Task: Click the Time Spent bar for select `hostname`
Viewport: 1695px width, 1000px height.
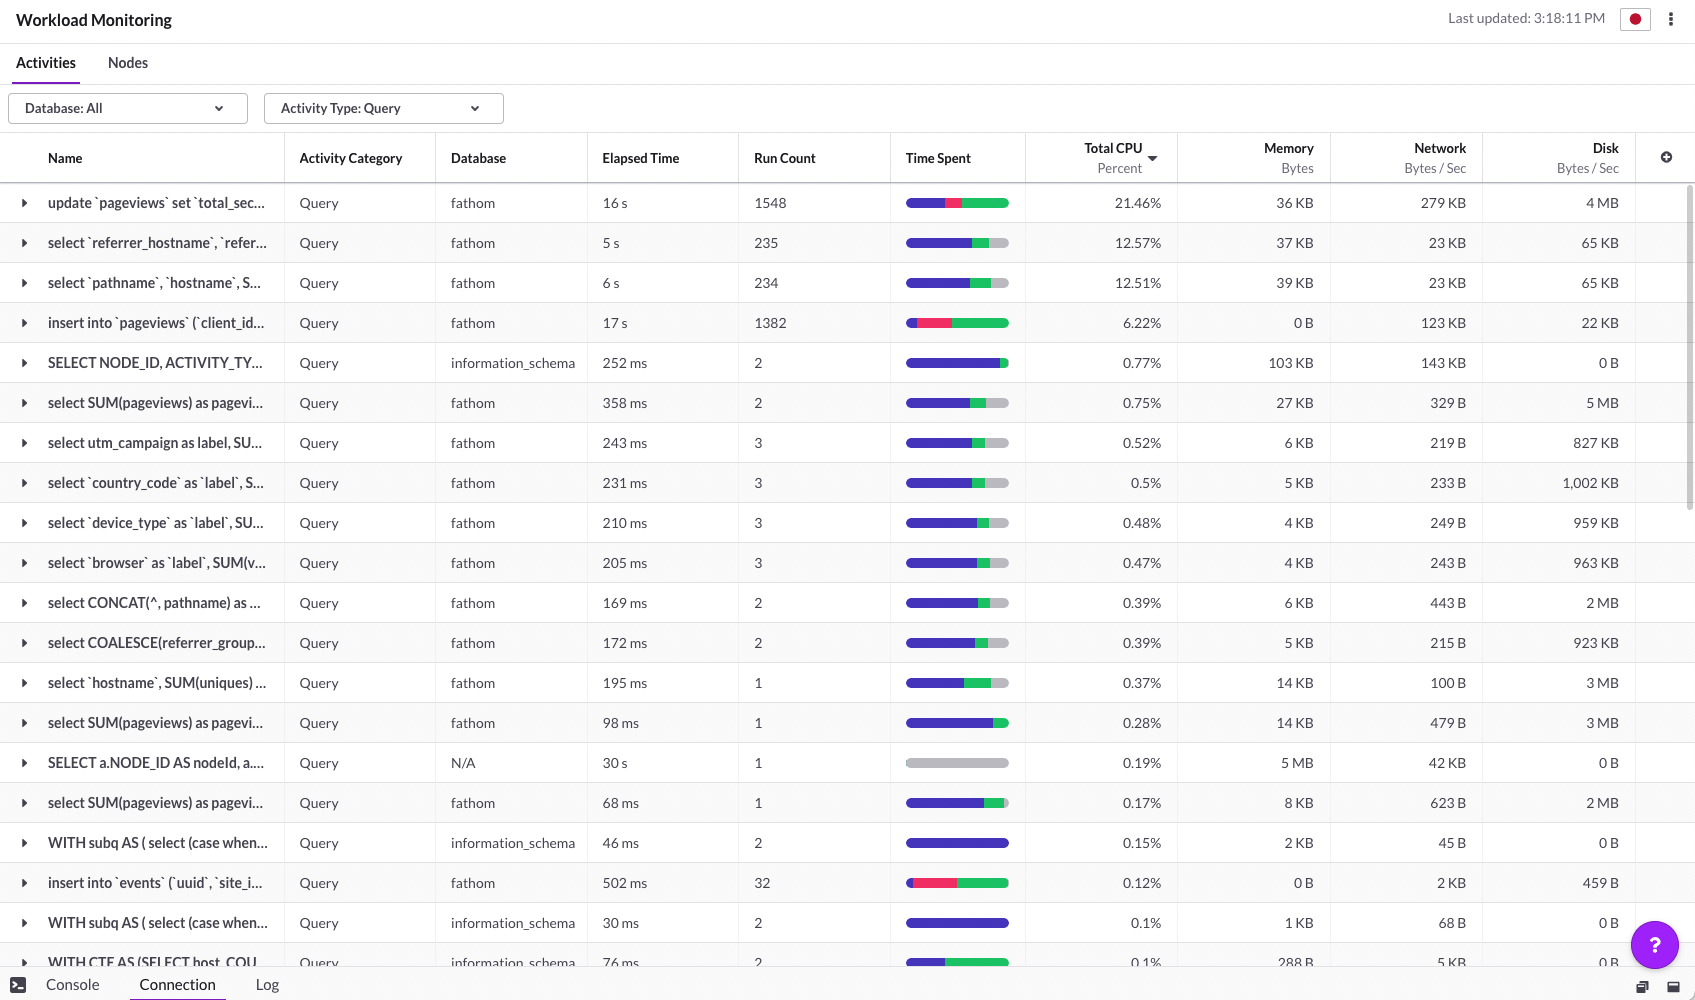Action: click(x=957, y=683)
